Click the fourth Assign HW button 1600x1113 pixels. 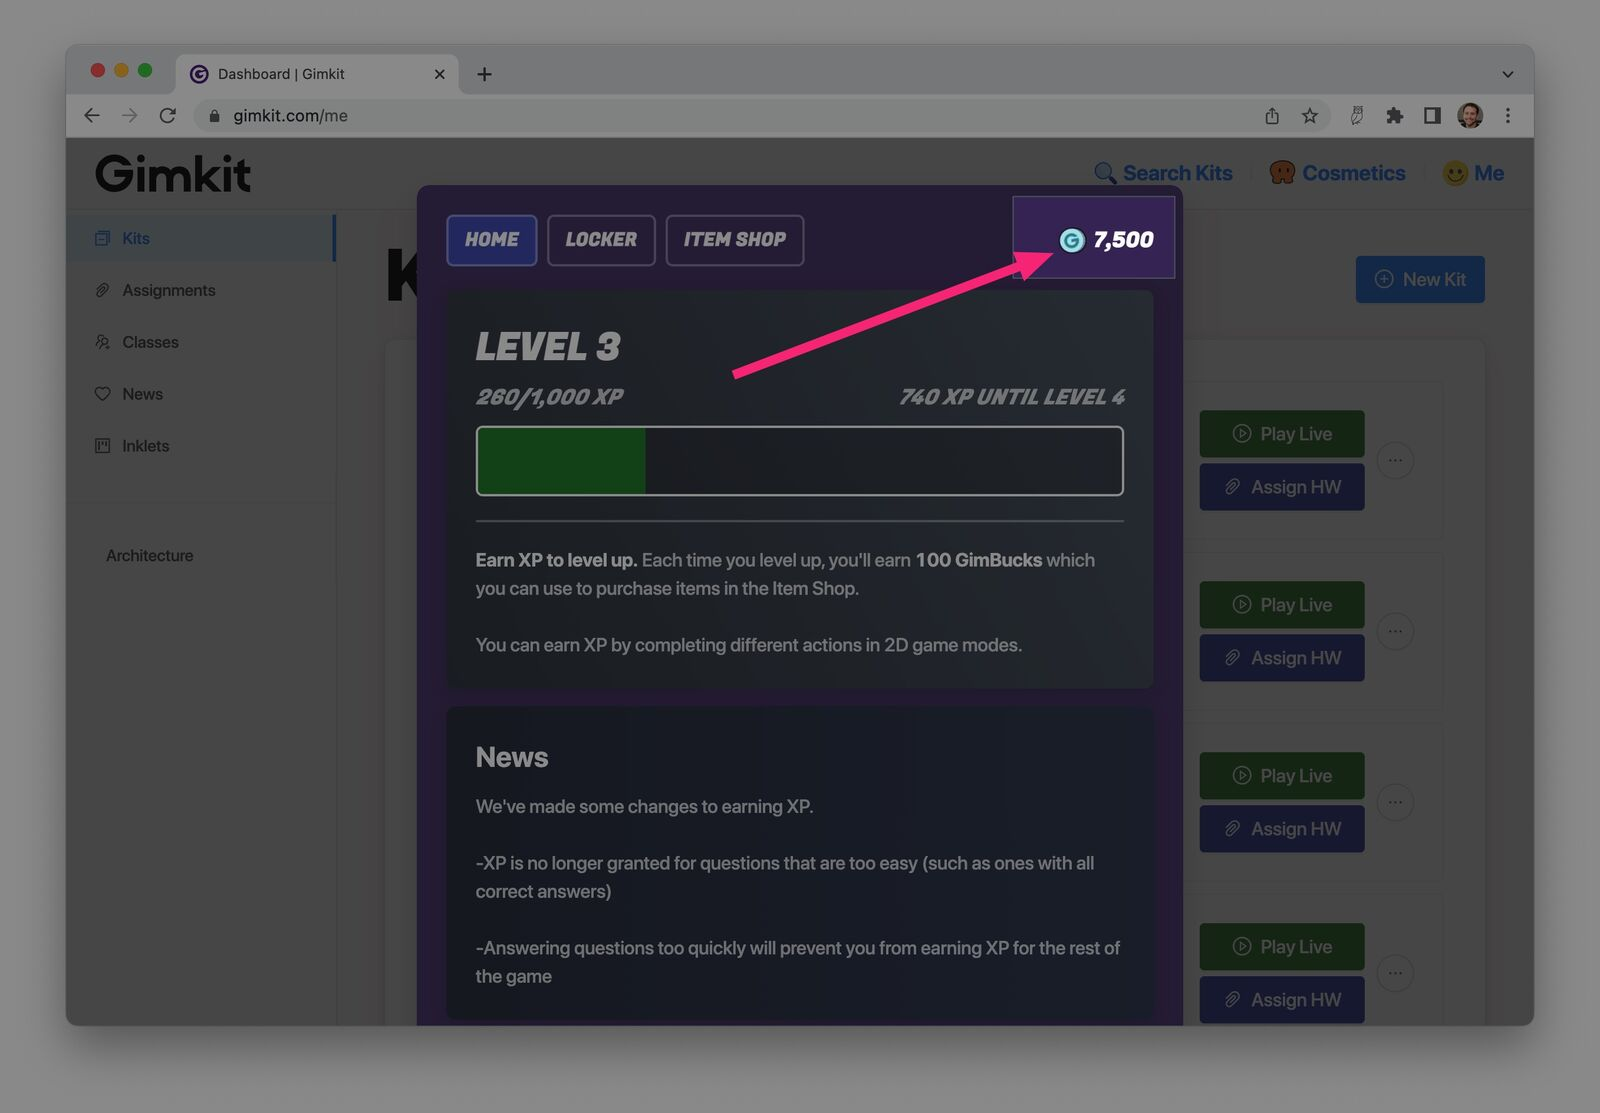click(x=1282, y=1000)
